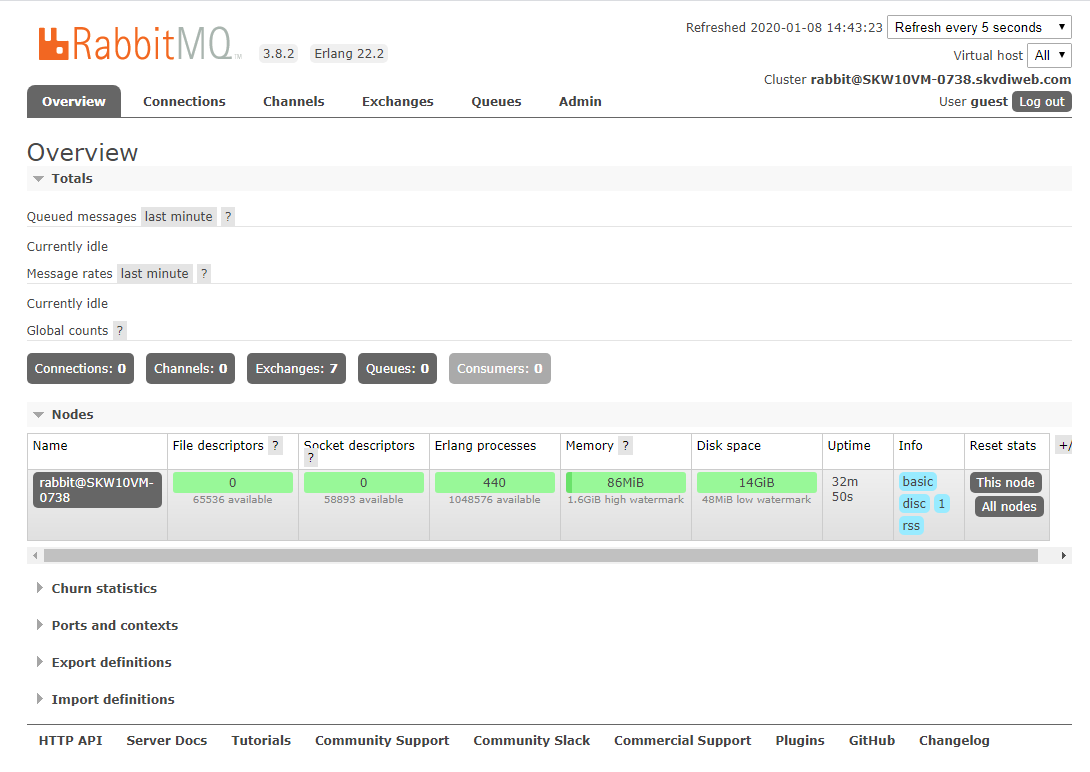
Task: Click the rss info tag
Action: point(911,525)
